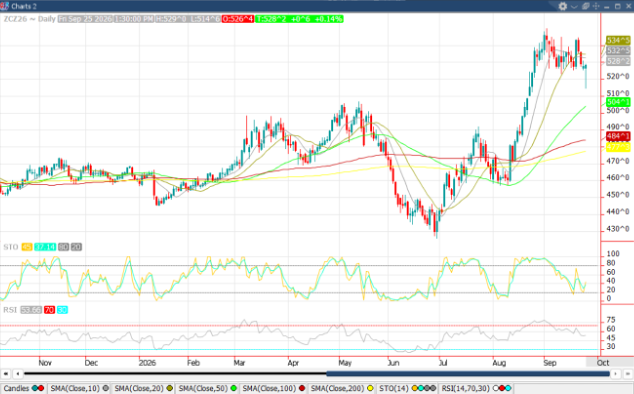The width and height of the screenshot is (634, 394).
Task: Select the SMA(Close,20) study tab
Action: click(143, 388)
